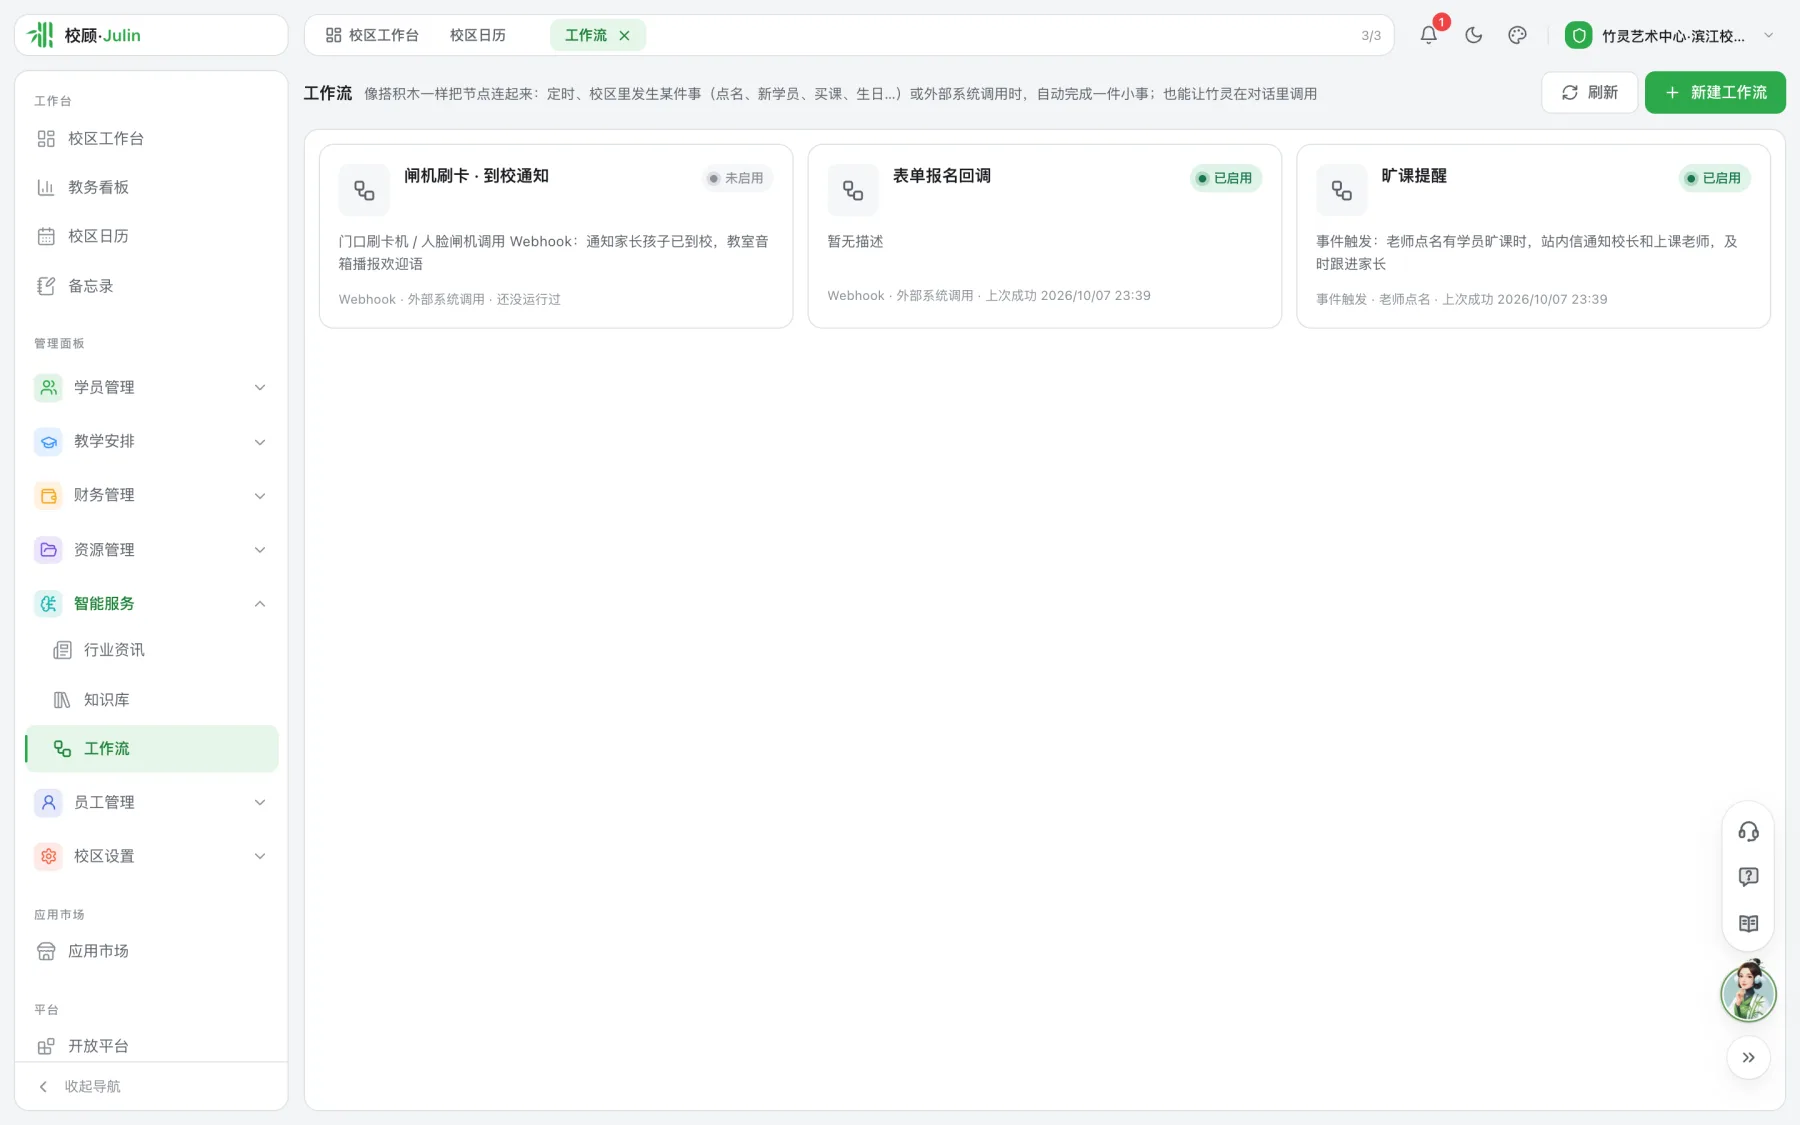1800x1125 pixels.
Task: Open the 竹灵艺术中心 campus dropdown
Action: pos(1670,35)
